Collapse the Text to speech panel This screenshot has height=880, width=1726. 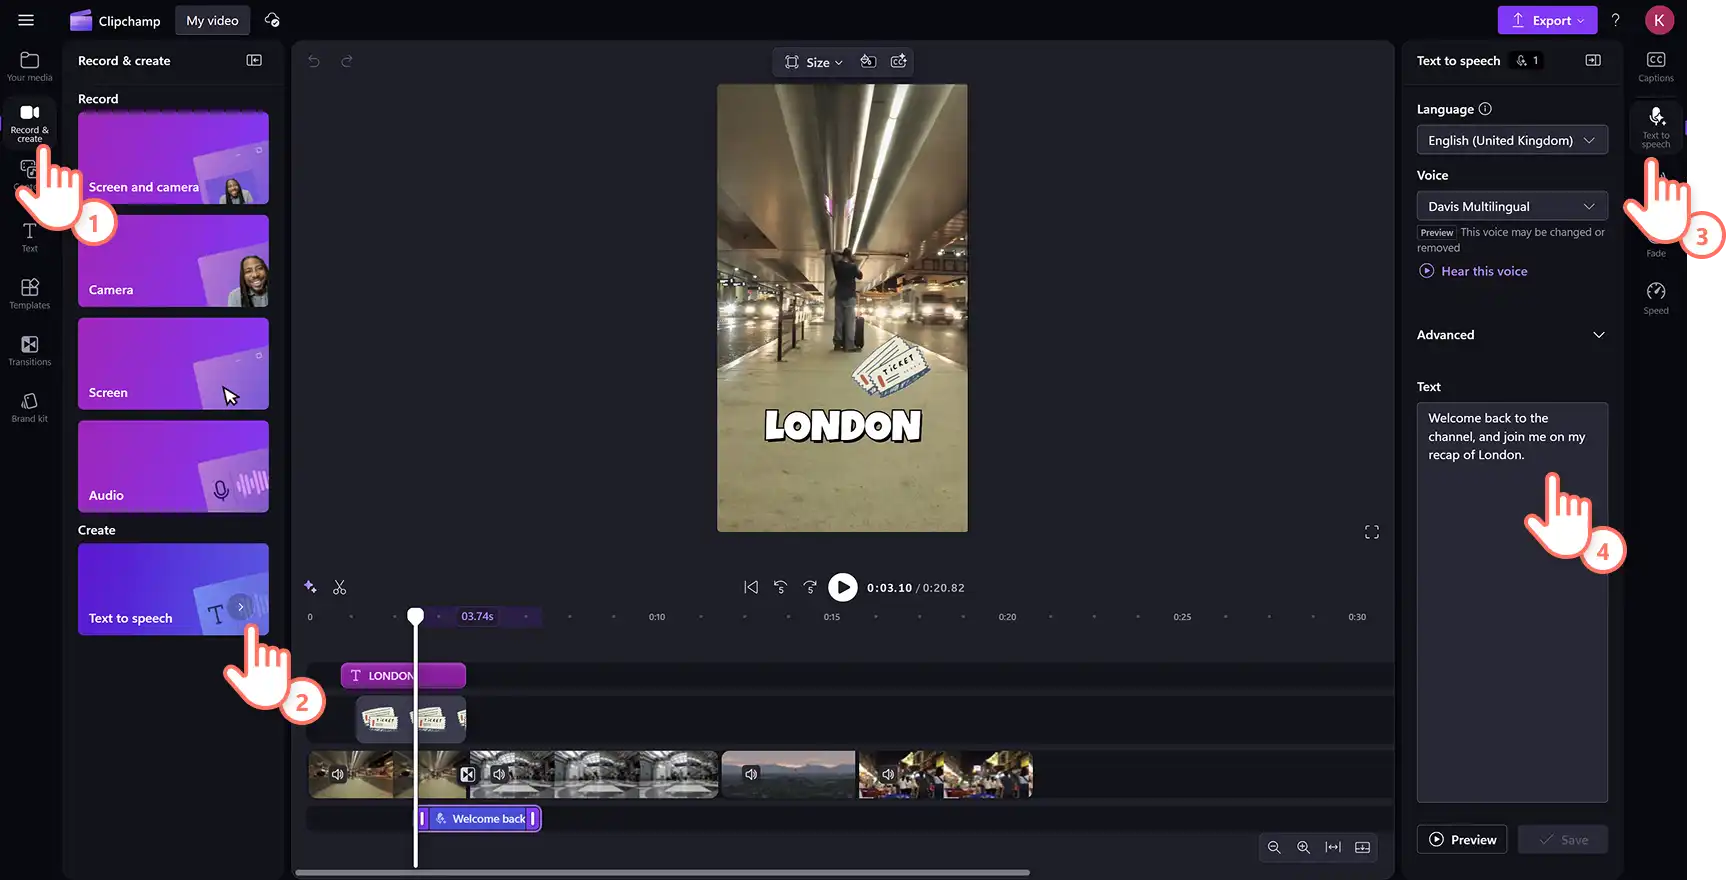point(1593,60)
